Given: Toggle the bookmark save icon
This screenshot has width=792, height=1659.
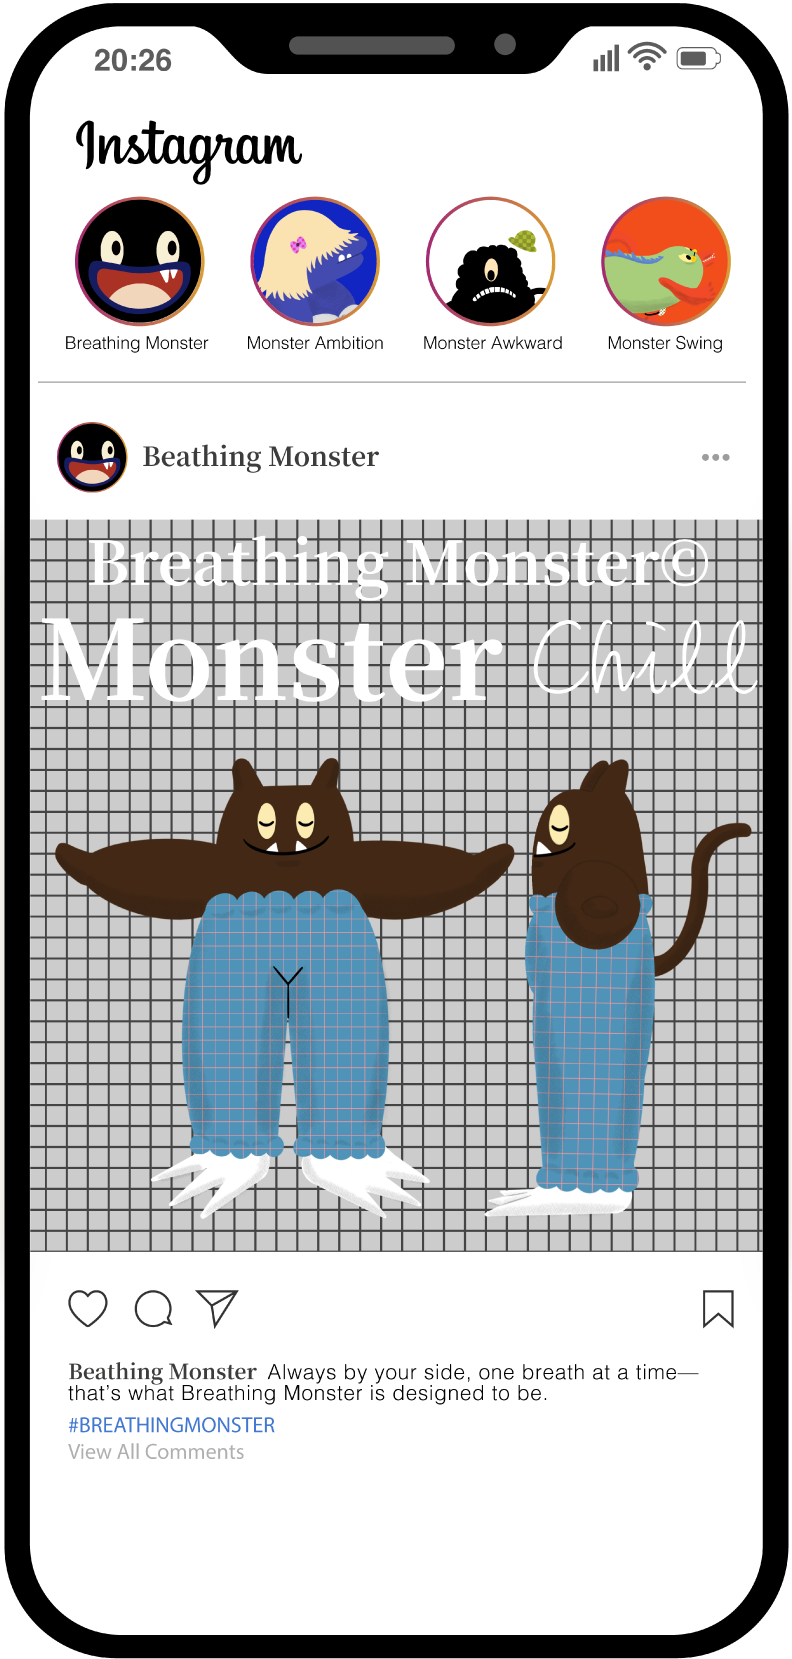Looking at the screenshot, I should click(x=718, y=1308).
